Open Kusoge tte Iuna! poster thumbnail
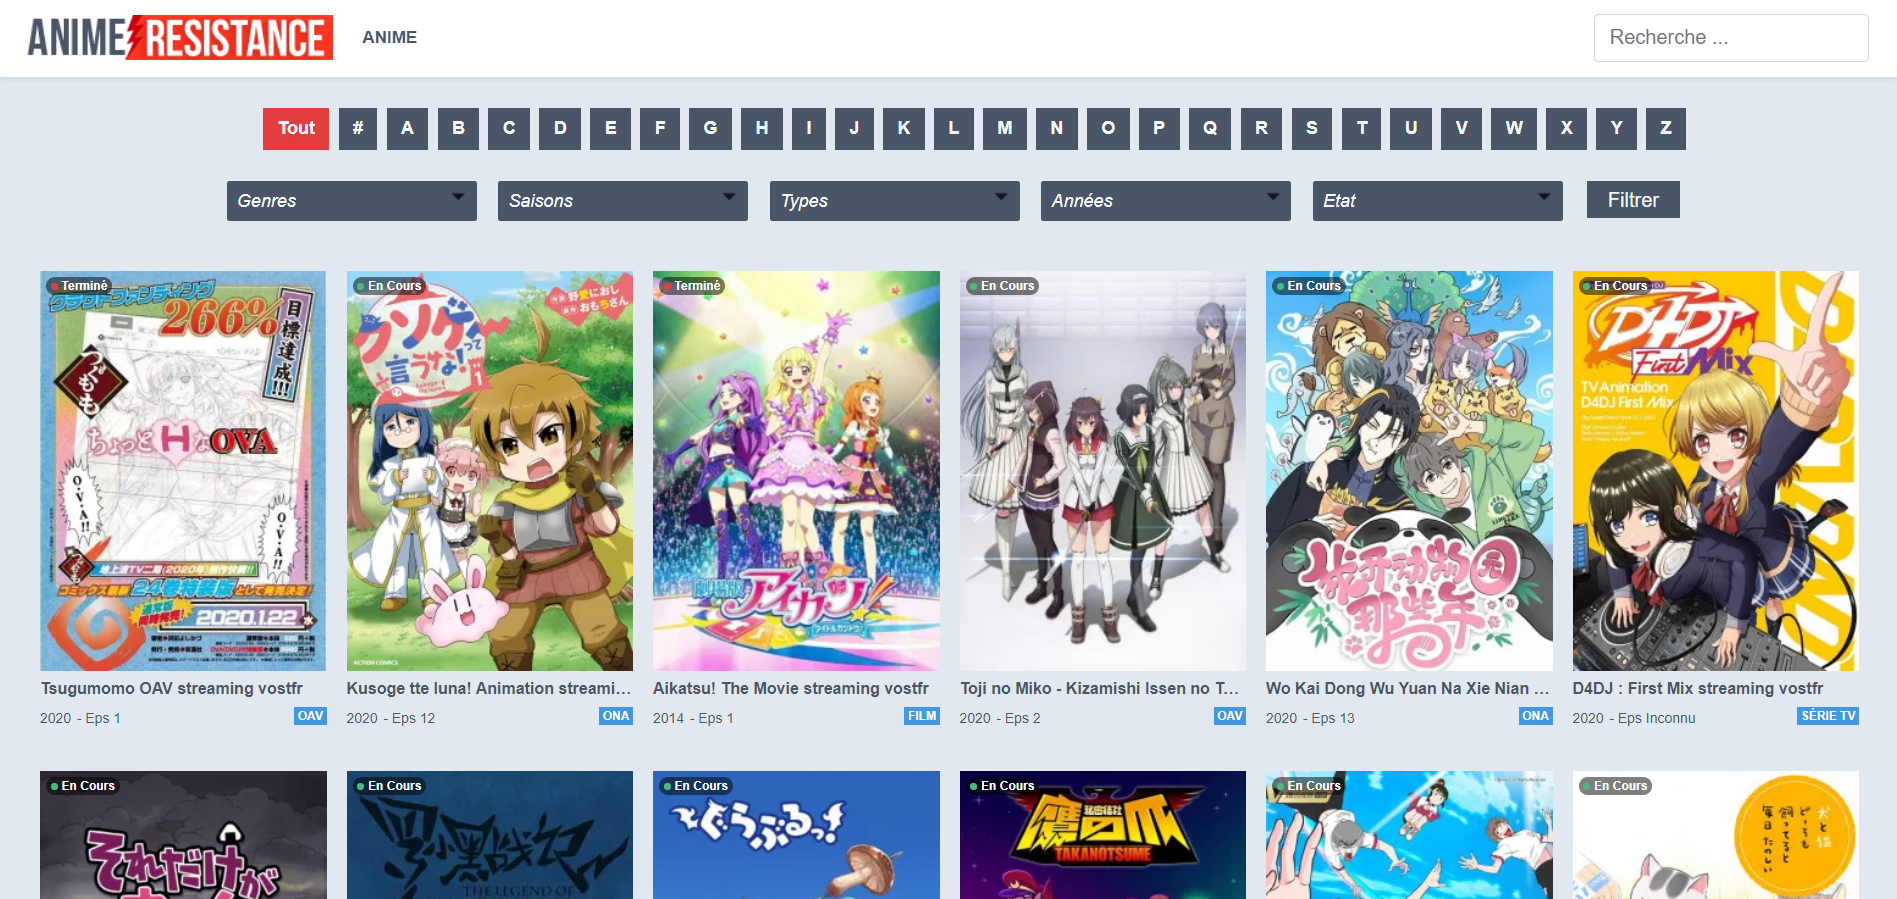 (x=490, y=471)
